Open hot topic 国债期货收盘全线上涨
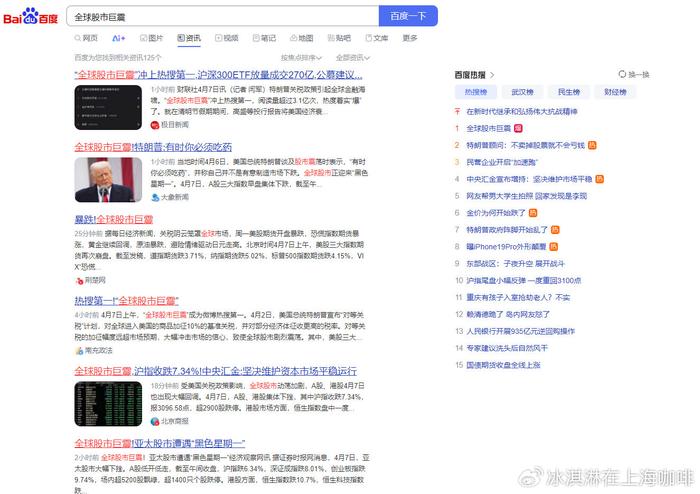Image resolution: width=700 pixels, height=494 pixels. pyautogui.click(x=503, y=365)
